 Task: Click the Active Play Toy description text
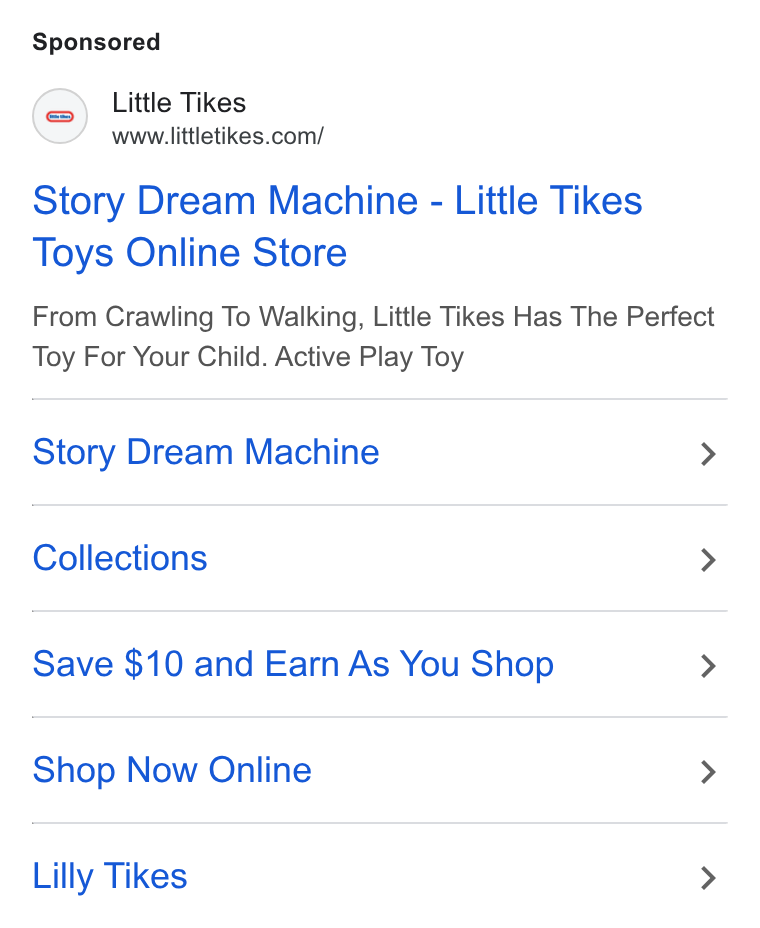click(x=369, y=357)
